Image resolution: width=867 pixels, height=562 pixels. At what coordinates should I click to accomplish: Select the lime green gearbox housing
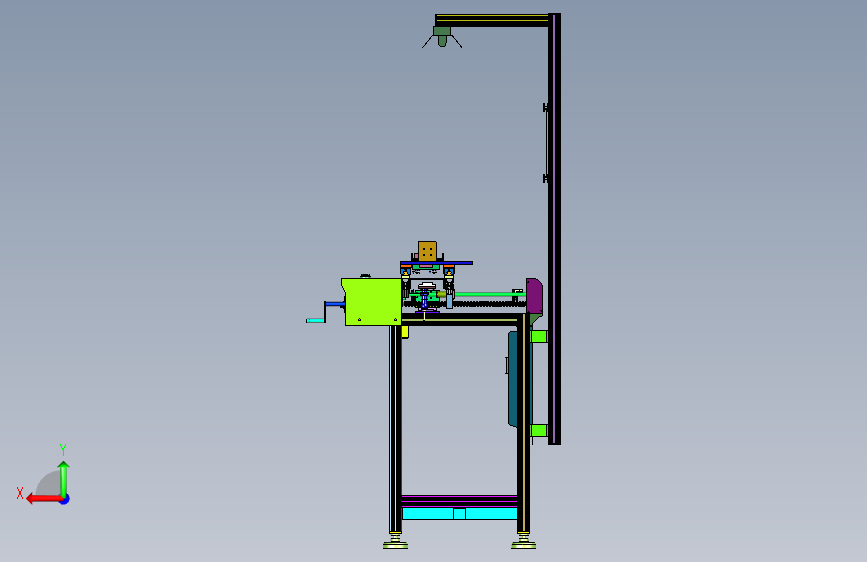[372, 301]
